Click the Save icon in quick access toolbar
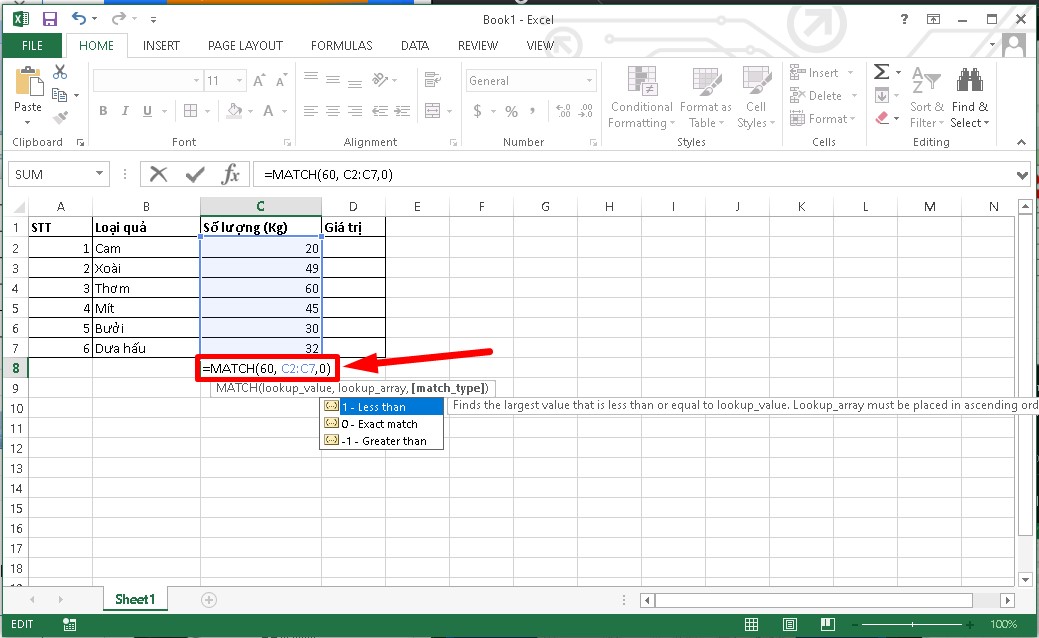Screen dimensions: 1039x638 tap(50, 19)
